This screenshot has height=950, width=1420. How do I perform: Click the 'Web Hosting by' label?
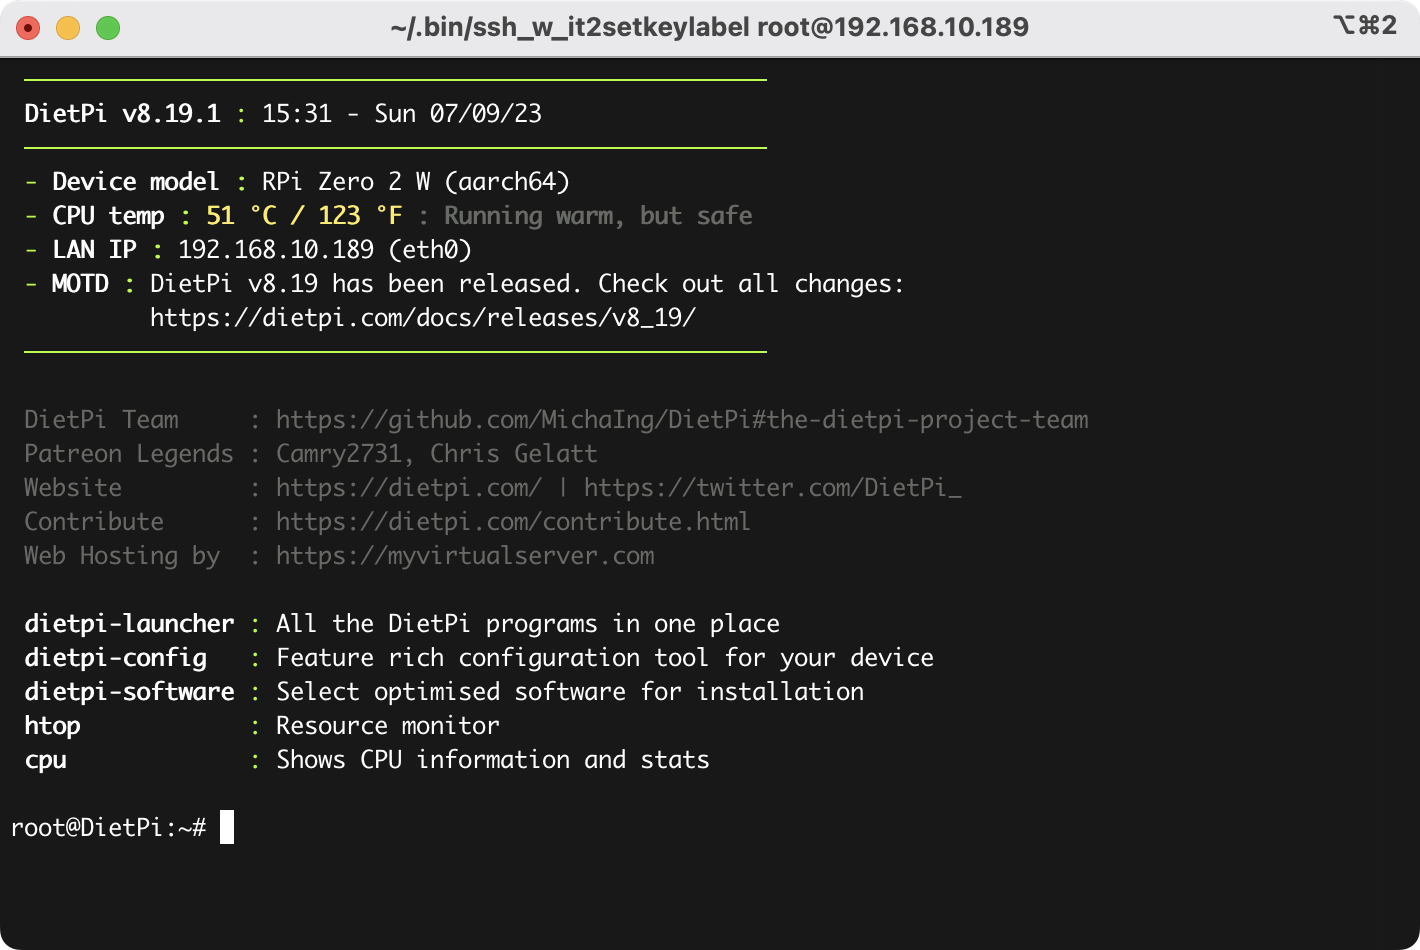[122, 556]
